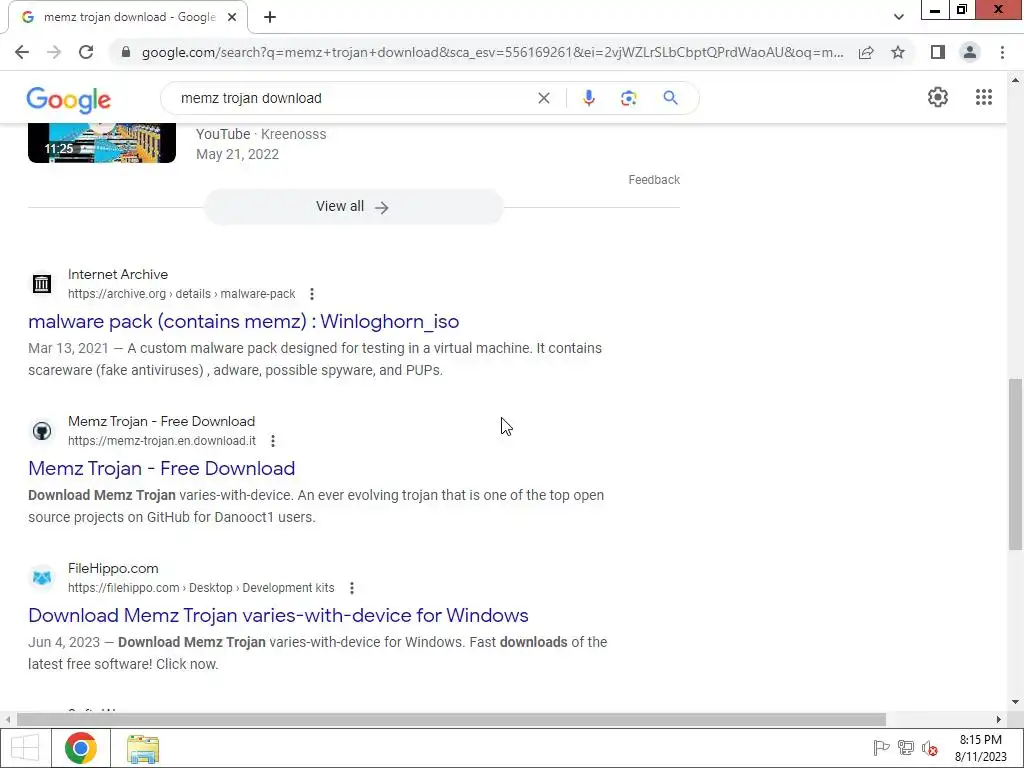Expand the tab search dropdown
The image size is (1024, 768).
pos(899,17)
